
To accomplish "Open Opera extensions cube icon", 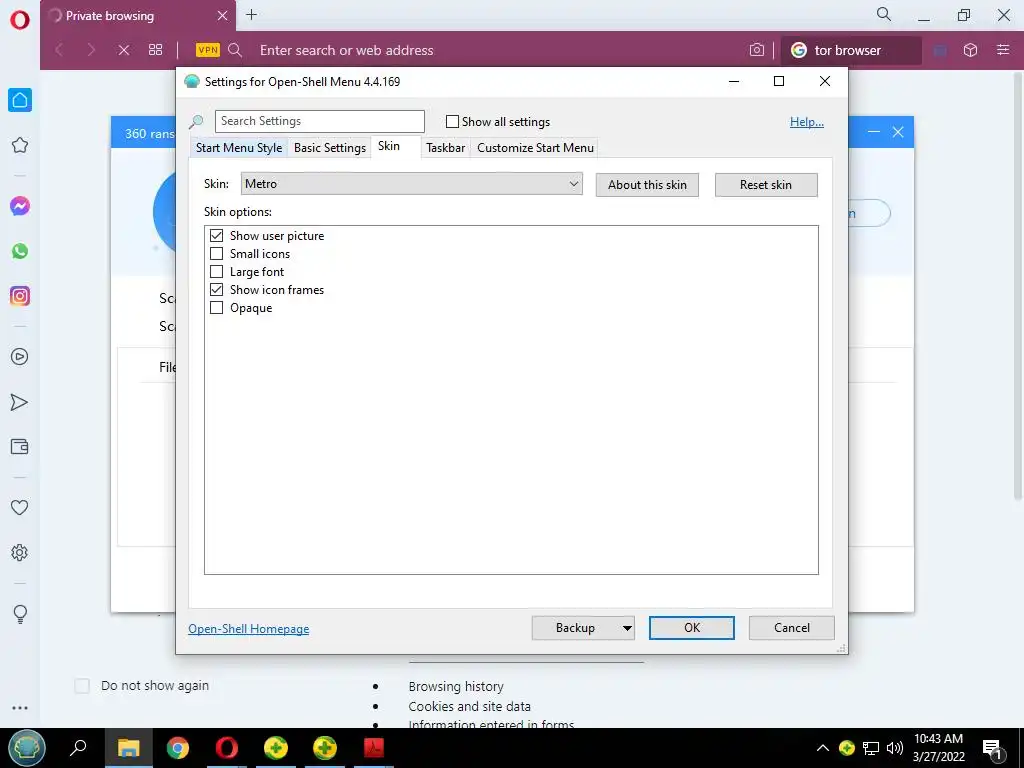I will [x=970, y=50].
